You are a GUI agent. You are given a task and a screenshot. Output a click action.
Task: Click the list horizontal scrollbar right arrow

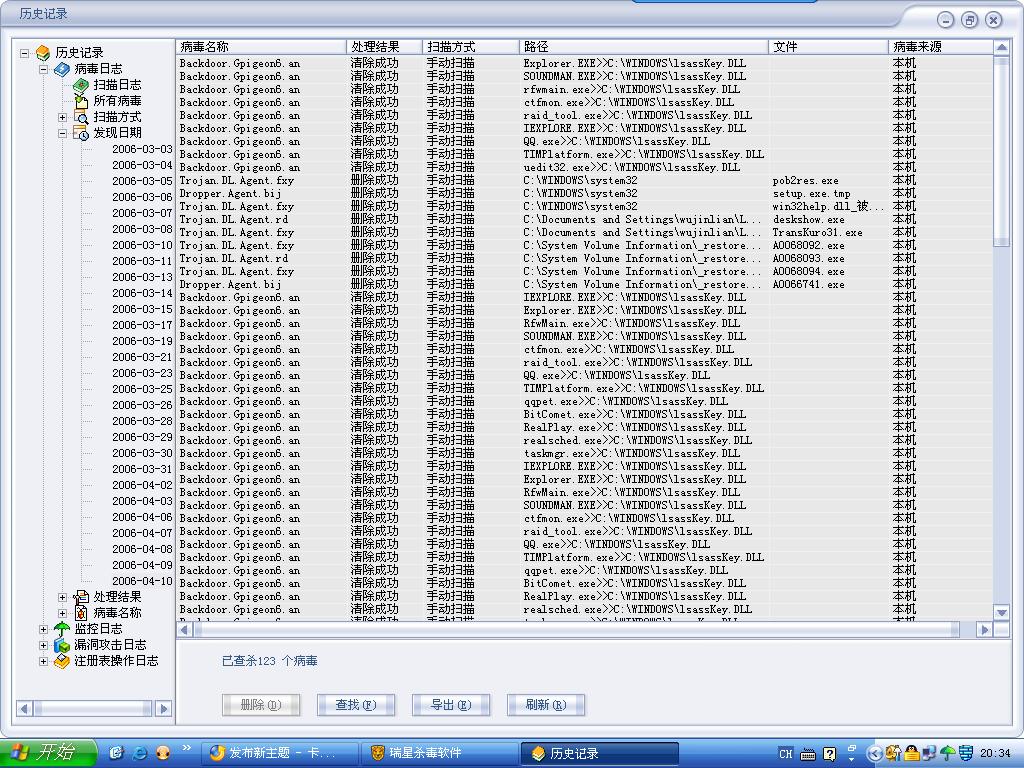(985, 630)
